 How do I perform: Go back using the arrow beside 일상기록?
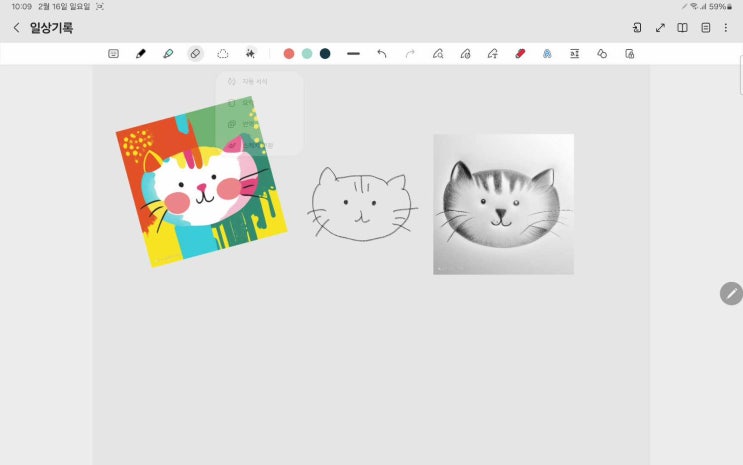point(16,28)
